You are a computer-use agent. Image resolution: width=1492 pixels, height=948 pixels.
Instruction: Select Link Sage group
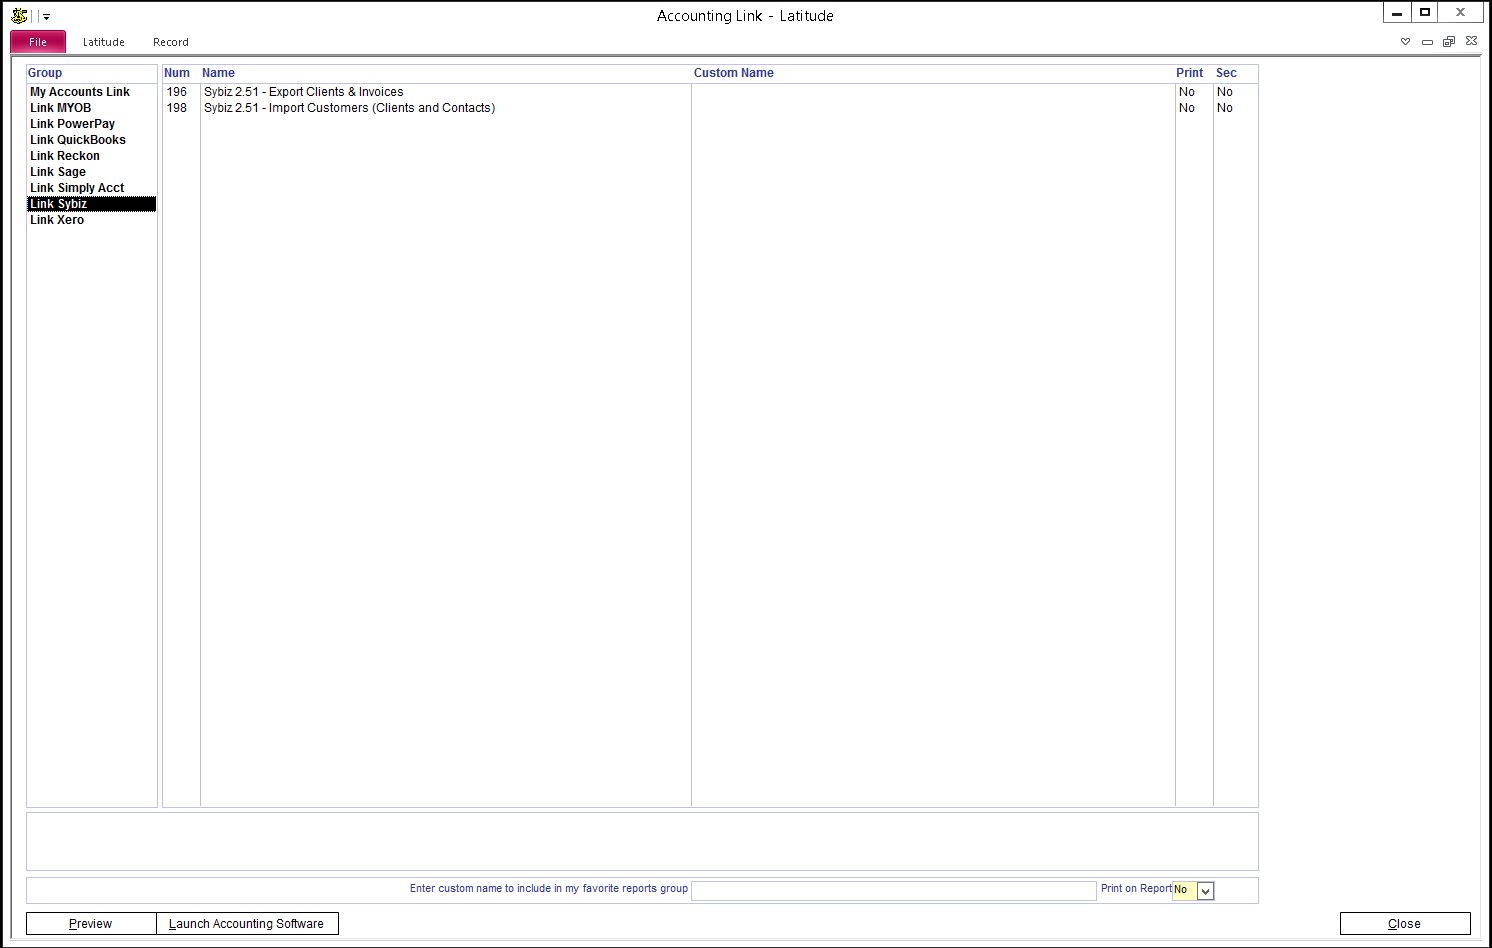tap(91, 172)
